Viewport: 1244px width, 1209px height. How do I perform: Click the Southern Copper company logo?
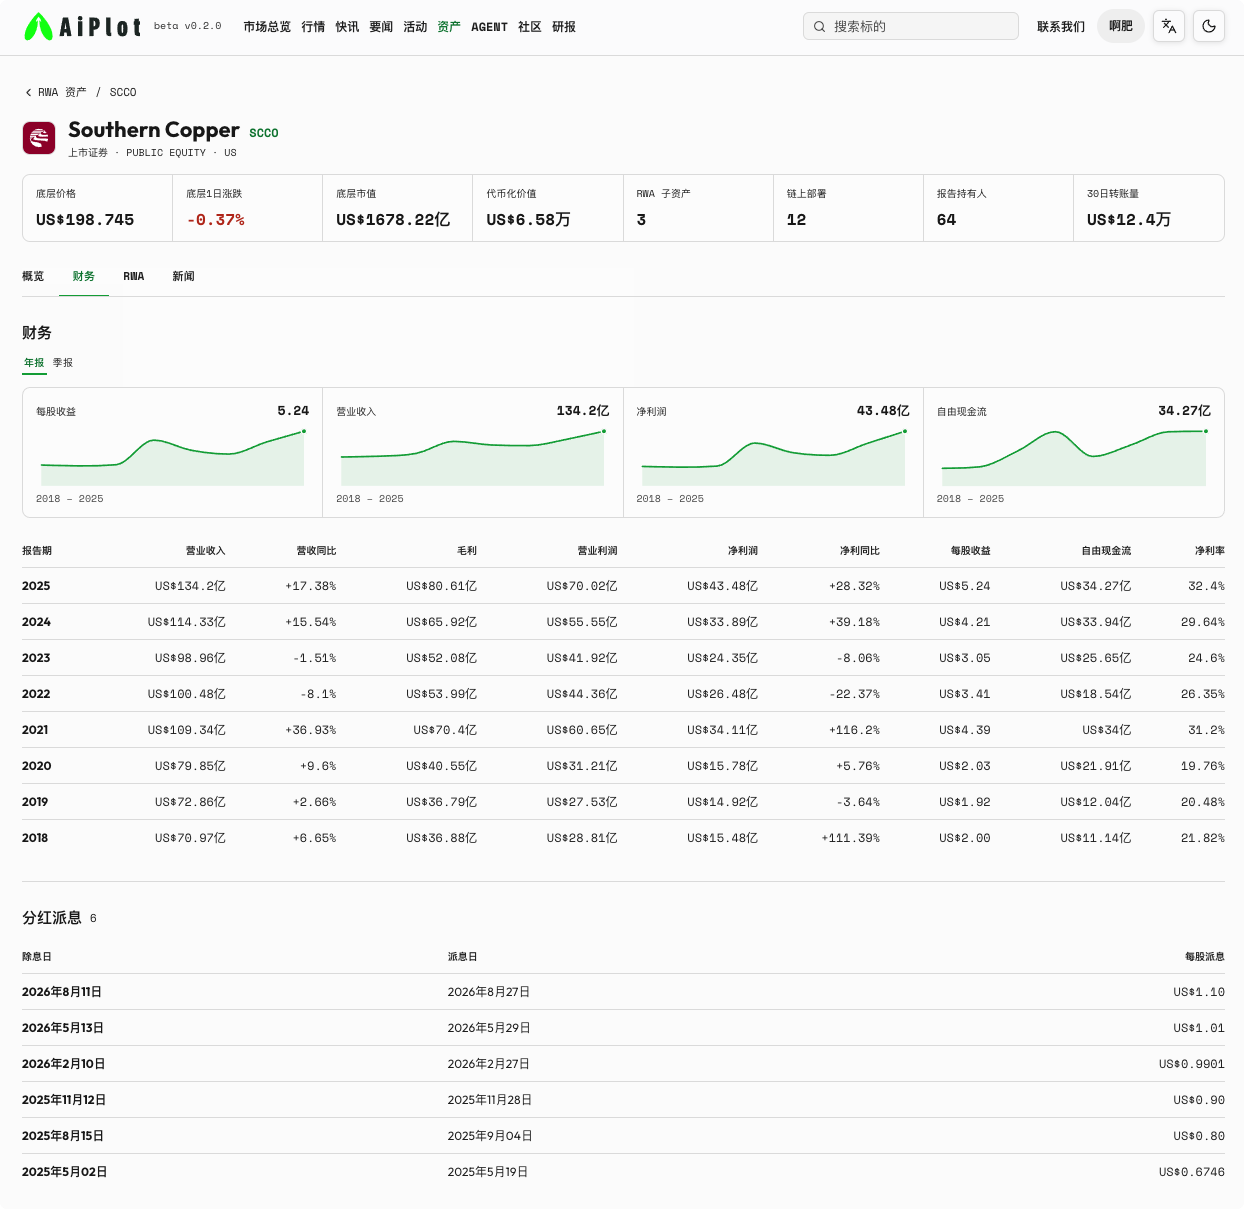click(x=39, y=138)
